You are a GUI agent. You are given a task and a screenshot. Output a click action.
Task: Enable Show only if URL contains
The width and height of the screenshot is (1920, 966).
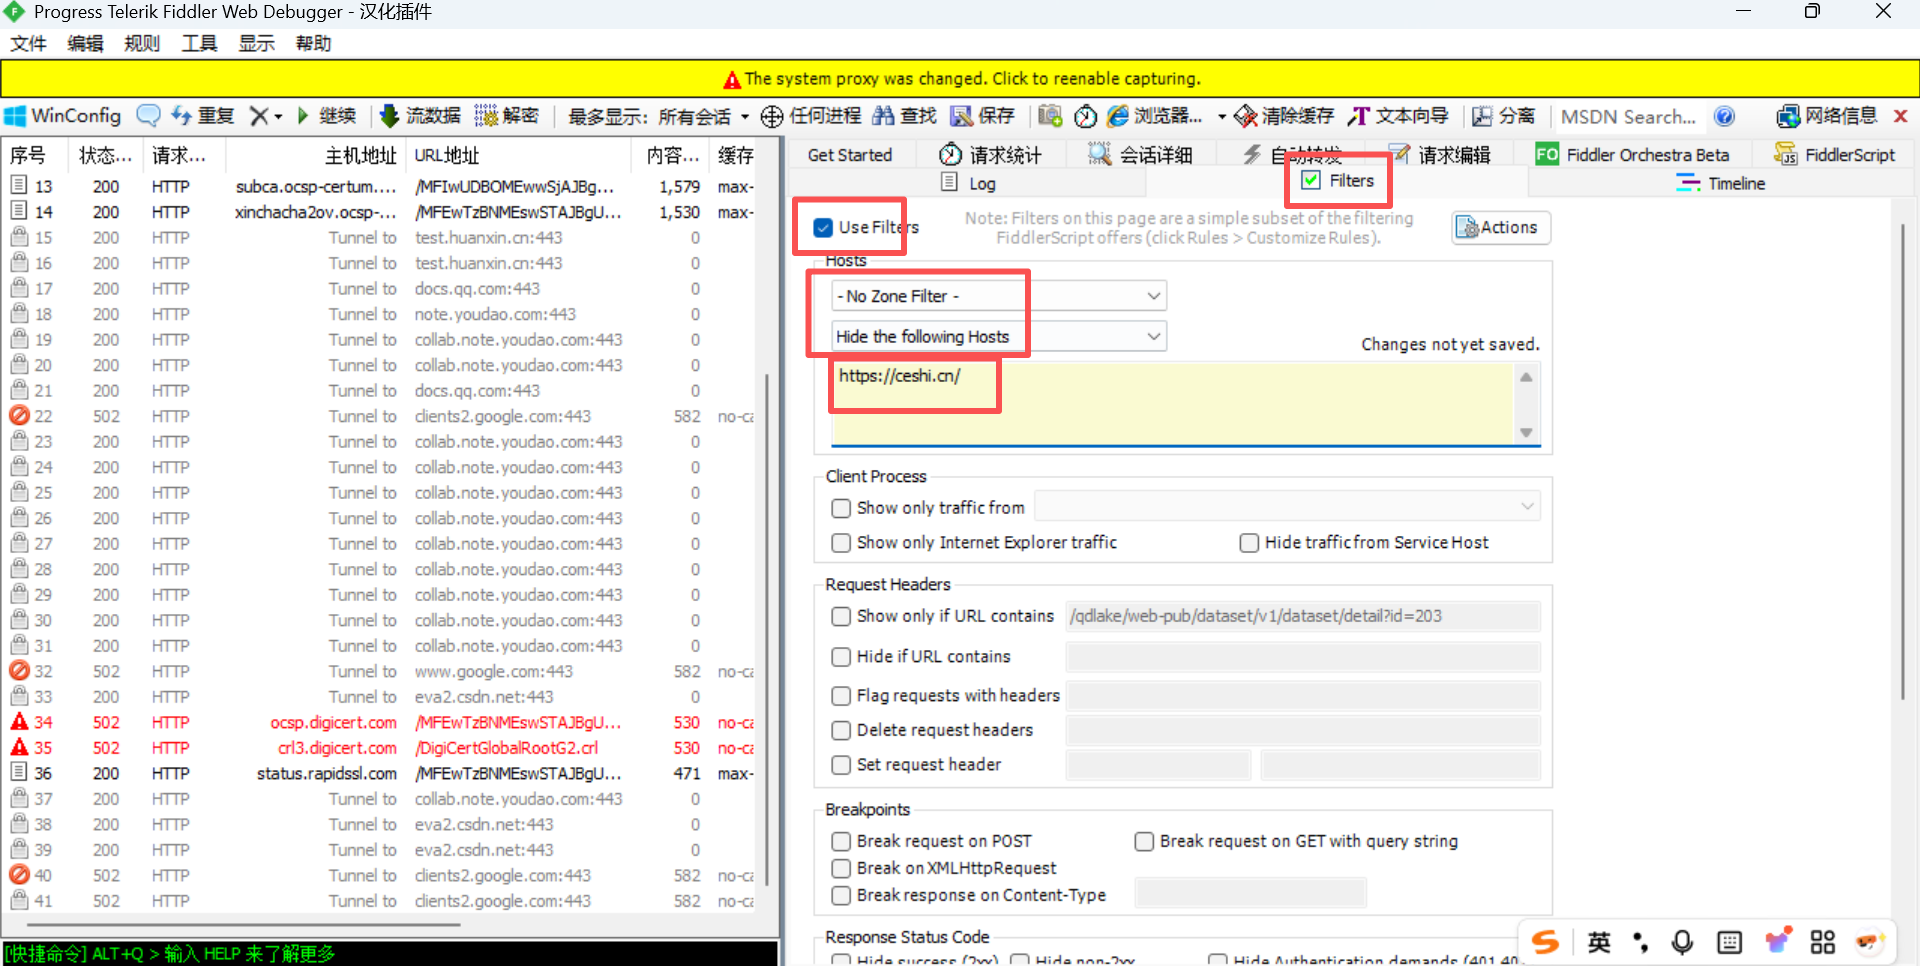tap(841, 617)
